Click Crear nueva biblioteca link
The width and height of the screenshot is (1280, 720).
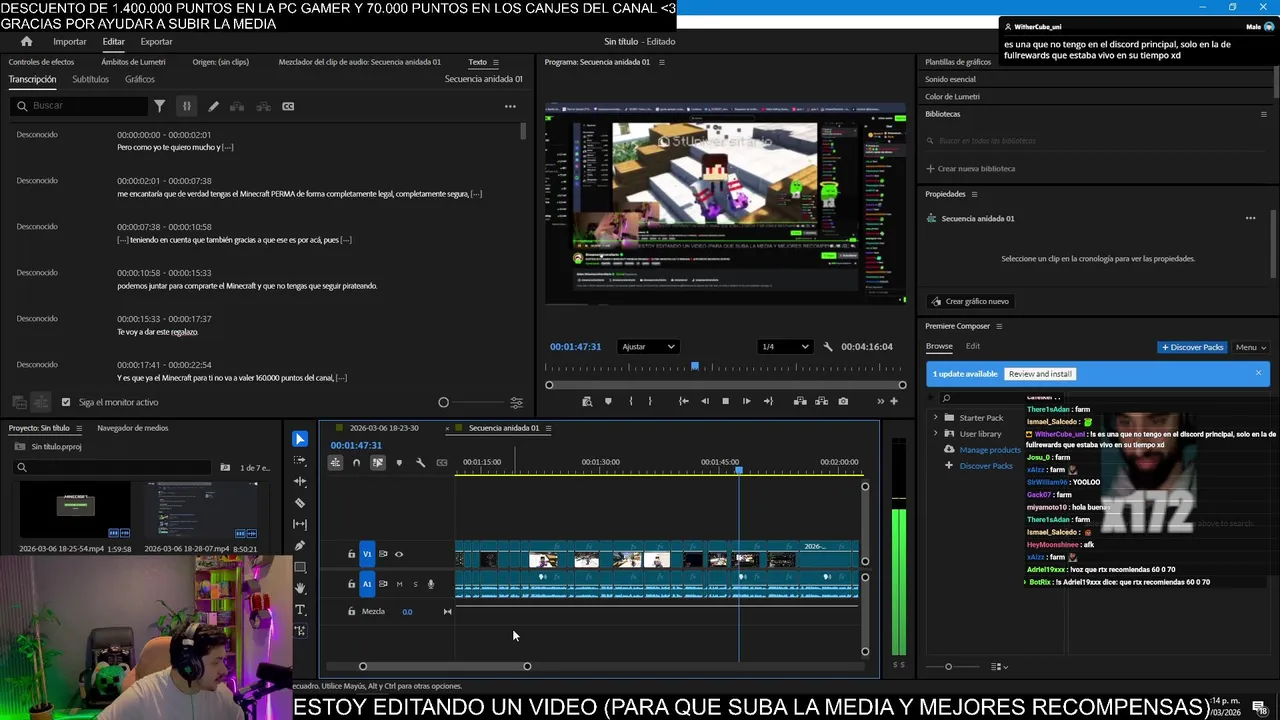[x=971, y=168]
